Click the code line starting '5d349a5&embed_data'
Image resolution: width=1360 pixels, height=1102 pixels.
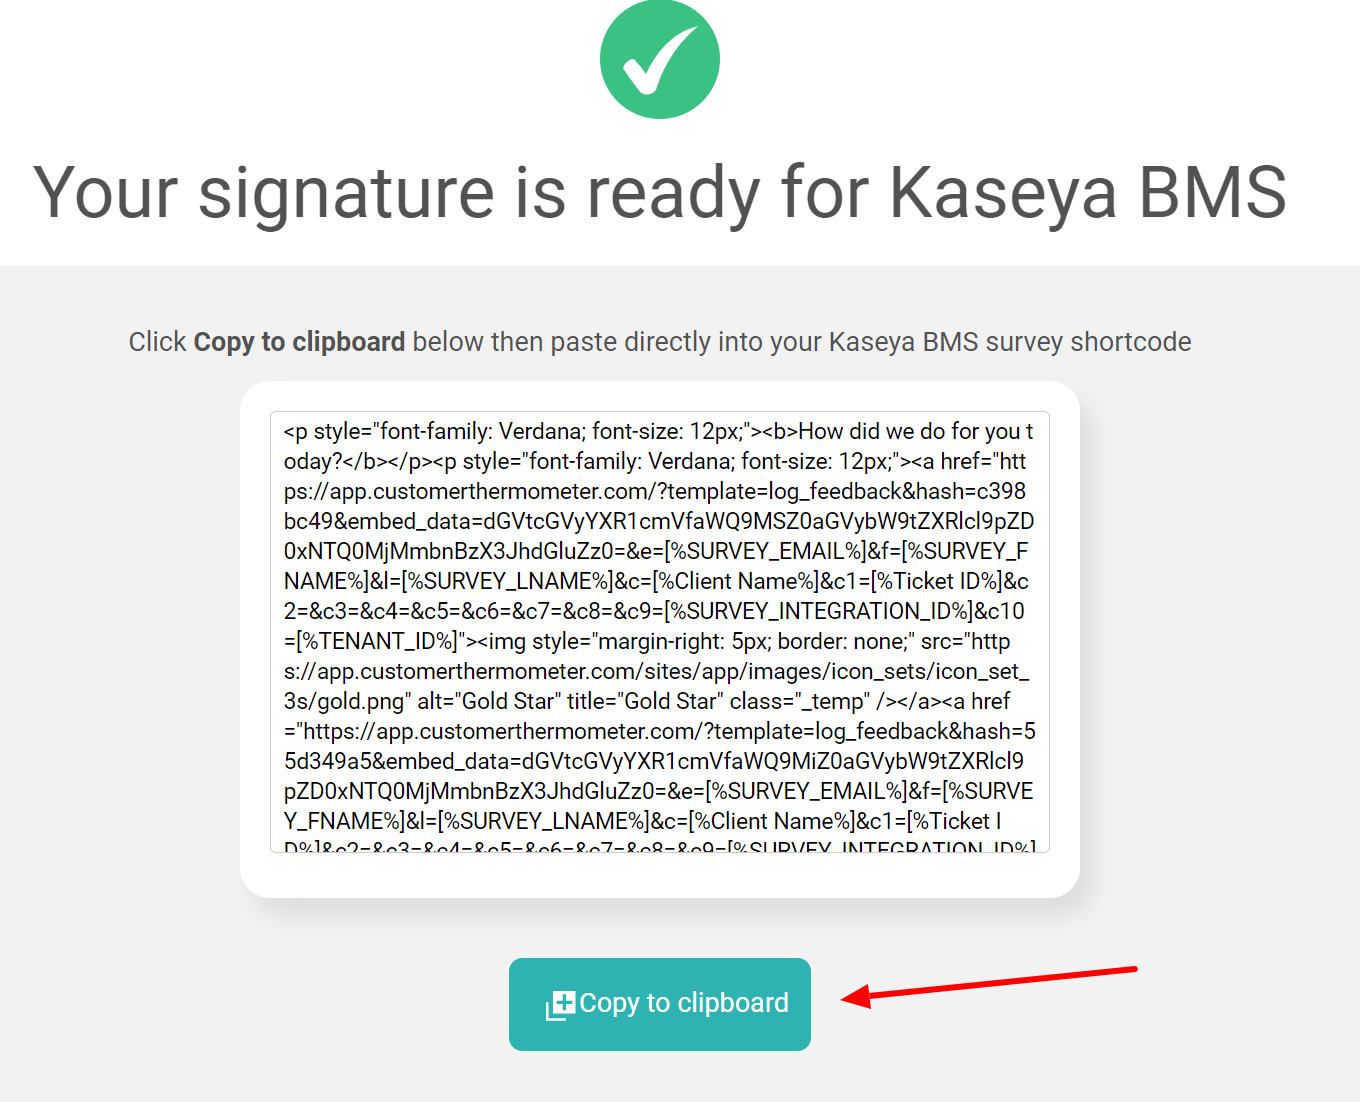pos(654,761)
